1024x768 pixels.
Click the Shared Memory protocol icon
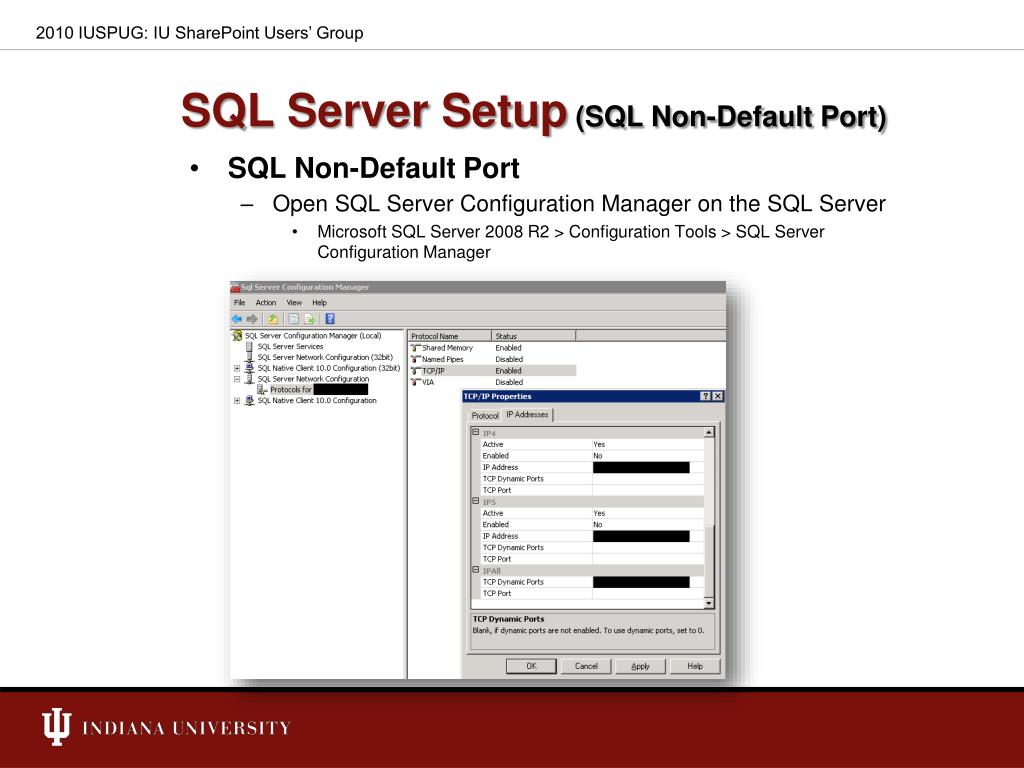tap(415, 348)
